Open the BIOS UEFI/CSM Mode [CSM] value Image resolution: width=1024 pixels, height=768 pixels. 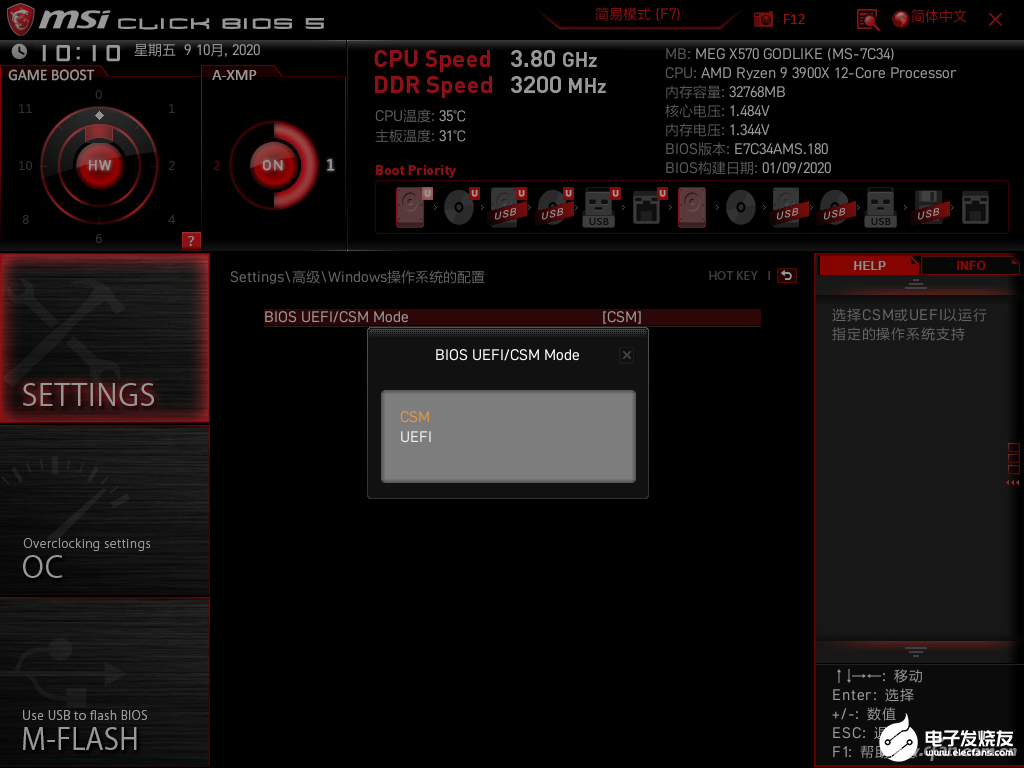pos(622,317)
